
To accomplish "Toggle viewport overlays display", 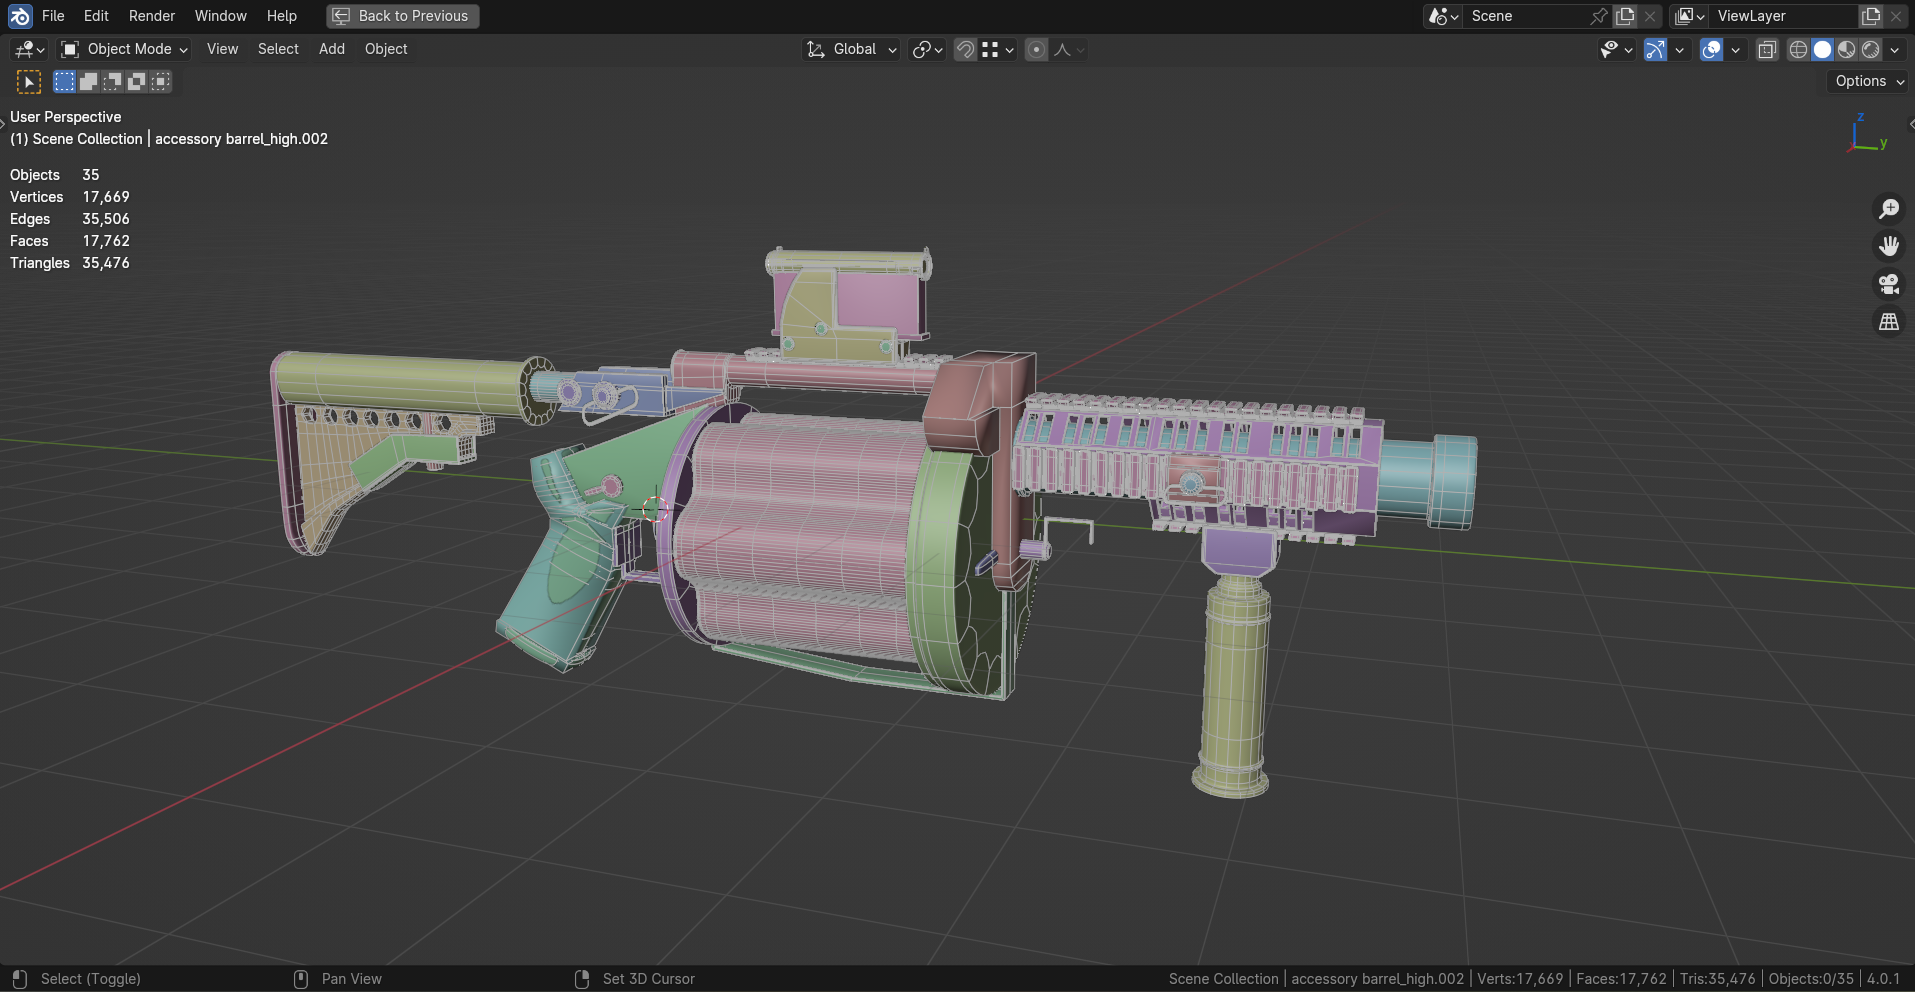I will [x=1711, y=50].
